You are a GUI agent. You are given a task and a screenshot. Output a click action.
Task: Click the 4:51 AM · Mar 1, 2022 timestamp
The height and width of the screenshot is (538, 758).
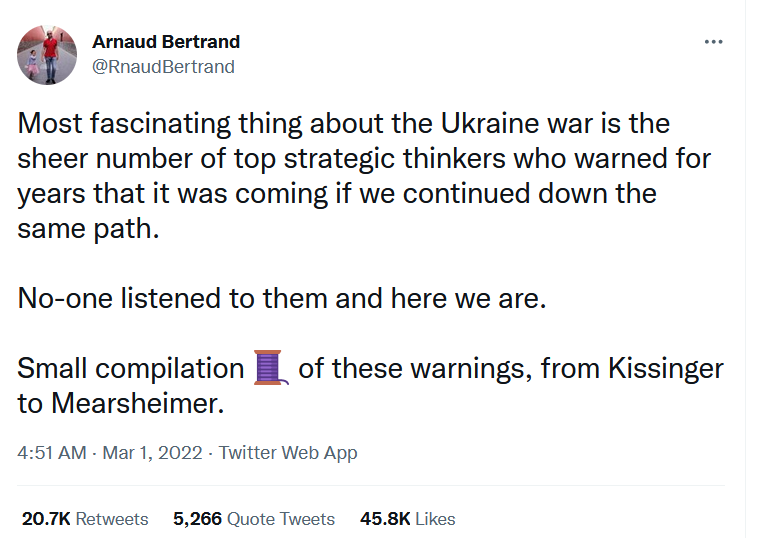pyautogui.click(x=111, y=453)
